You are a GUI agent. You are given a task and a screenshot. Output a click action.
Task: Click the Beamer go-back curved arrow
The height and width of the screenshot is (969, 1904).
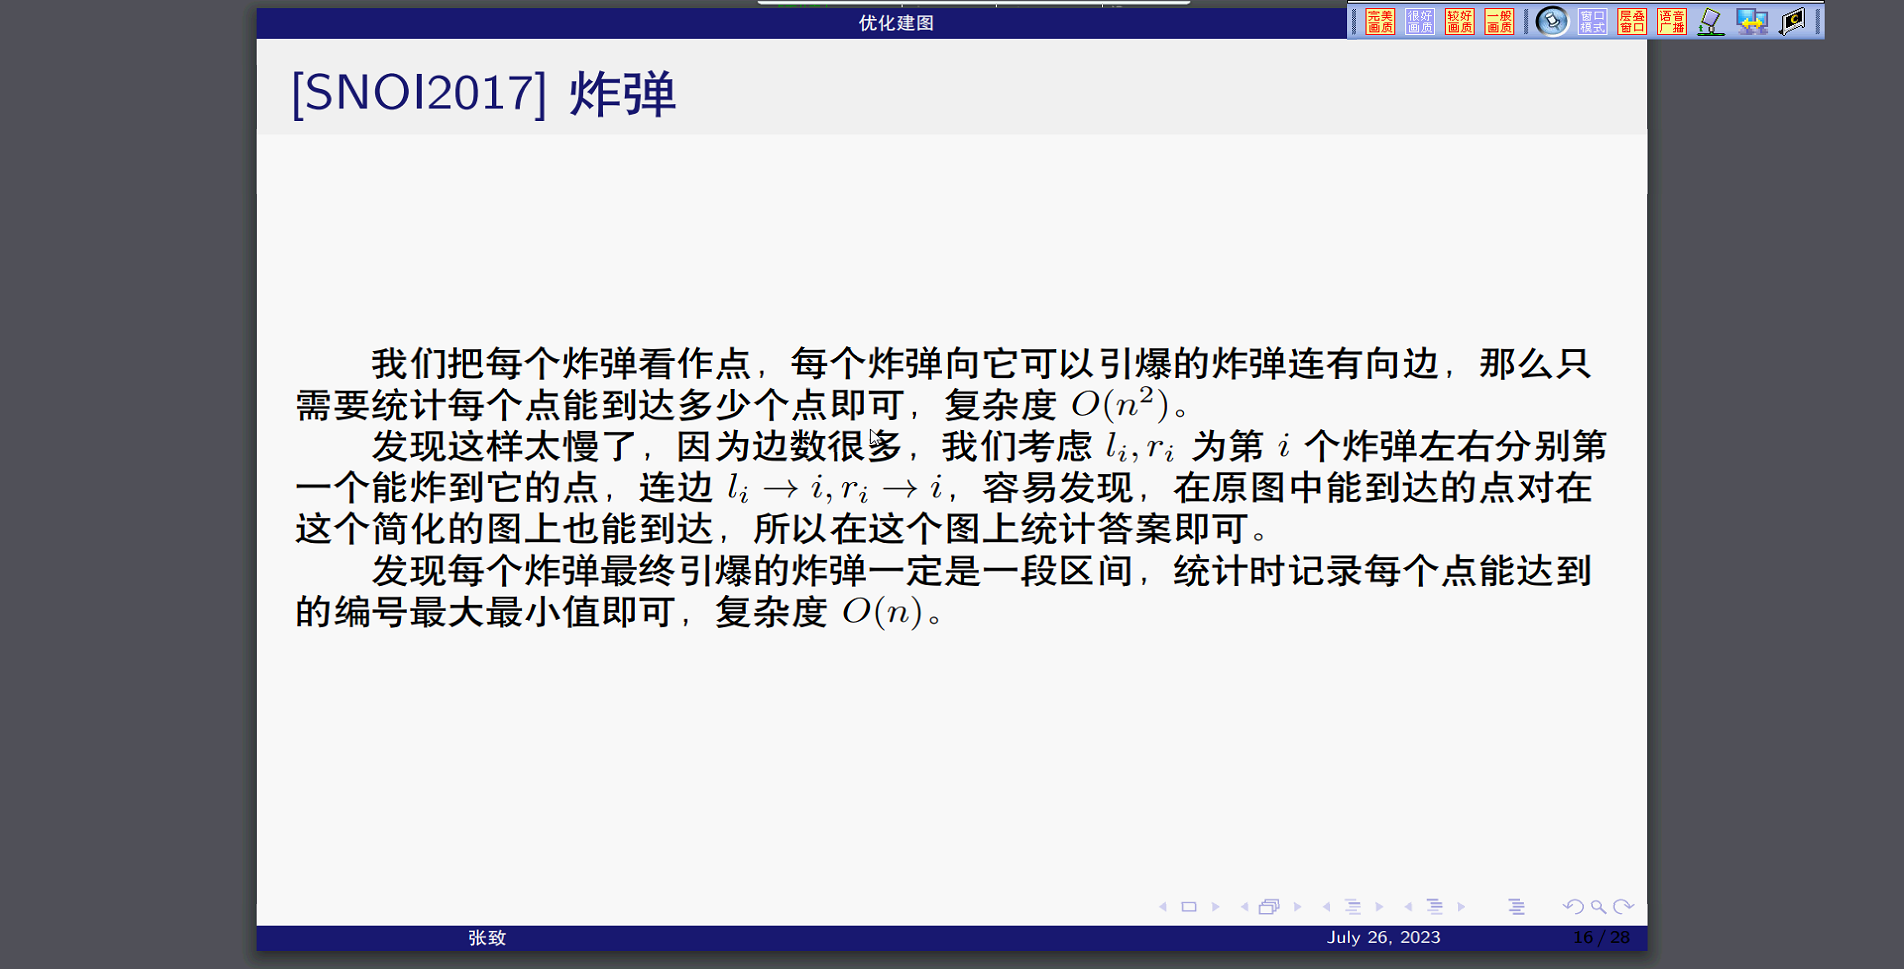pos(1573,907)
